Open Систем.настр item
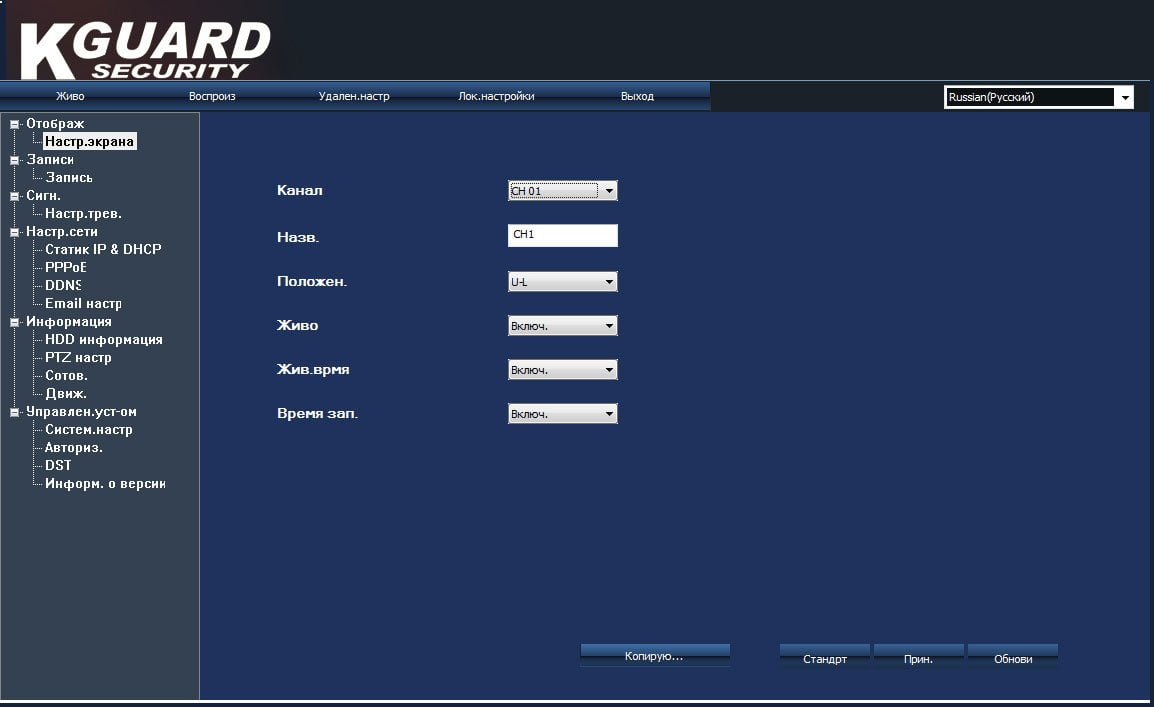 [88, 430]
